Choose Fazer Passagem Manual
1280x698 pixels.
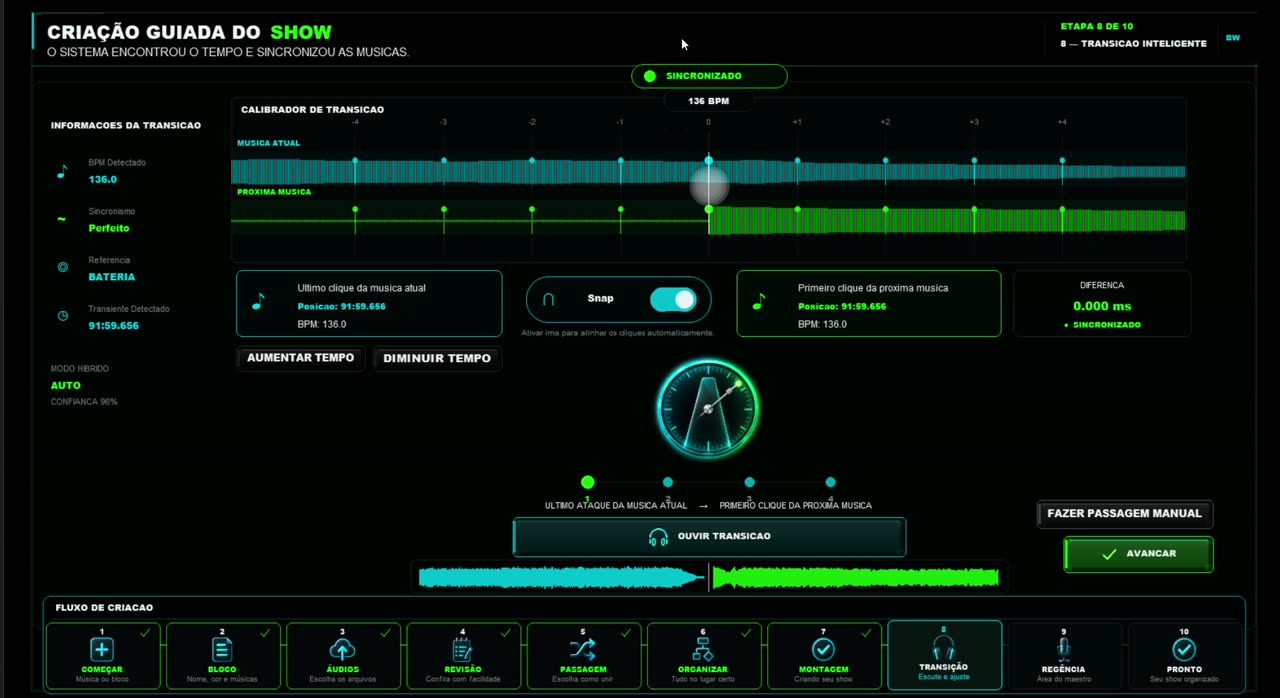(1124, 514)
